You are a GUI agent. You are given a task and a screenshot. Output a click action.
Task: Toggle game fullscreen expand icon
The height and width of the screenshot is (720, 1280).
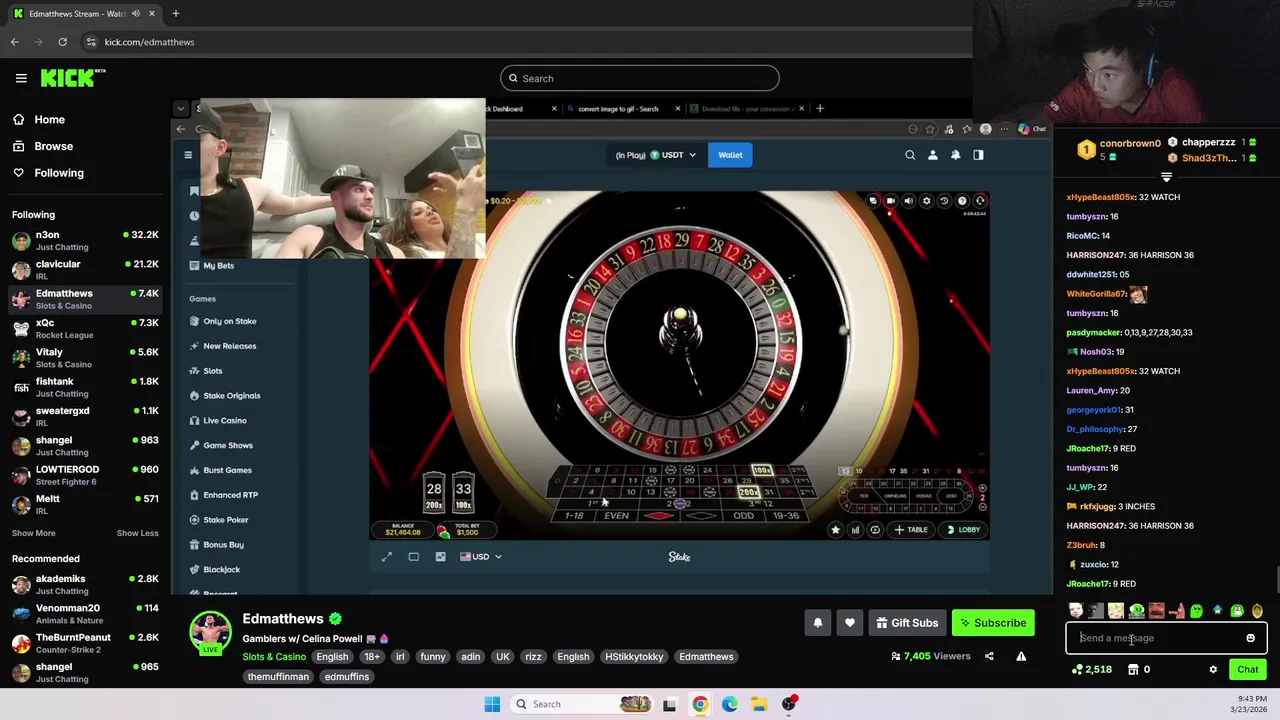click(x=387, y=557)
